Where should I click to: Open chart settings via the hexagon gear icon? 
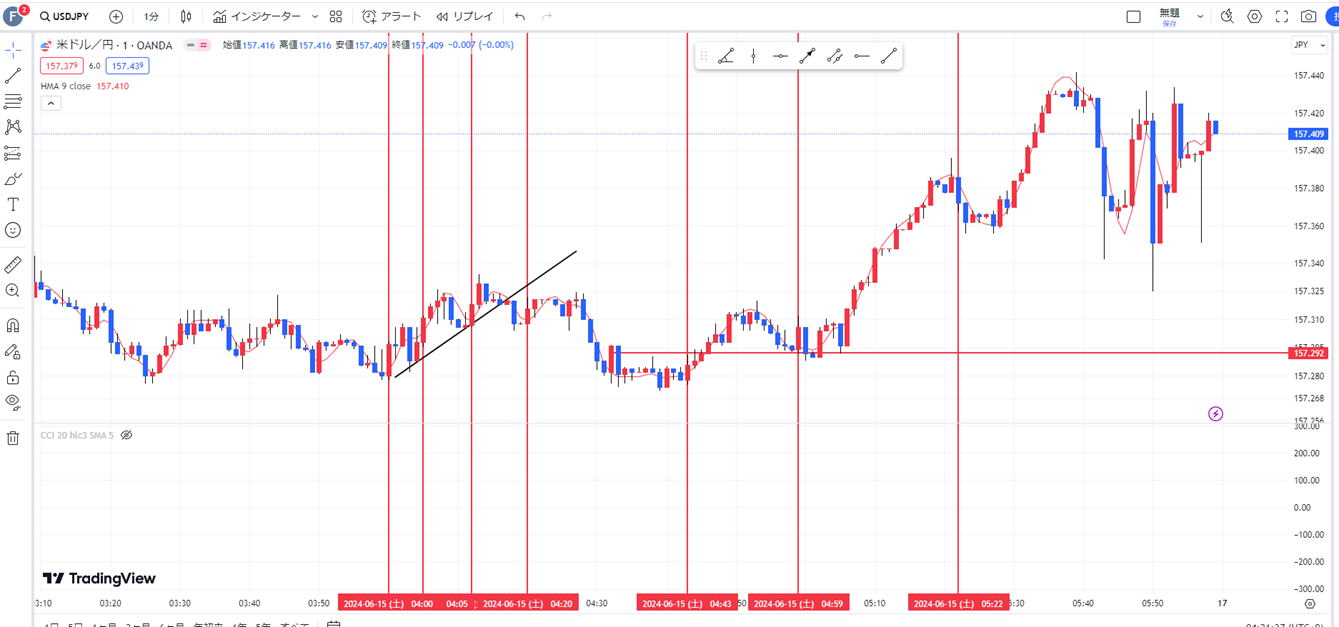pos(1254,17)
